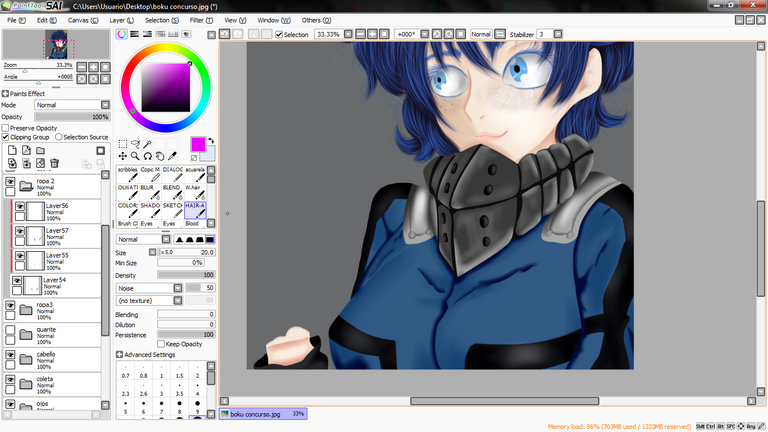Select the Eyedropper color picker tool

(x=172, y=156)
